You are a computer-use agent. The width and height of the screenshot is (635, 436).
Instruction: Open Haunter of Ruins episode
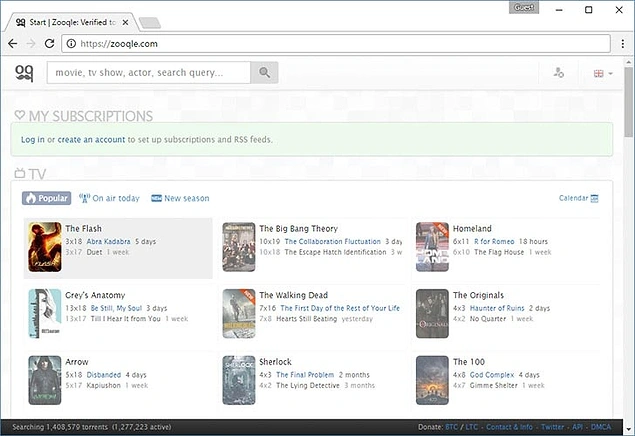click(497, 308)
